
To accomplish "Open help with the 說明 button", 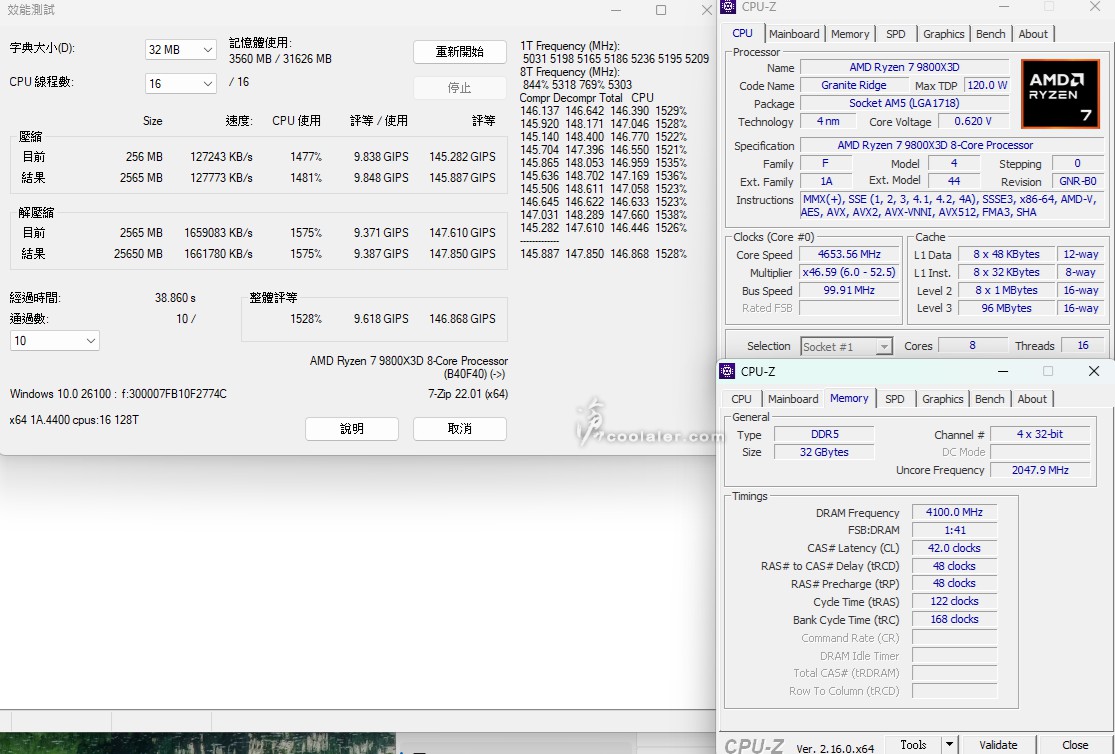I will click(352, 428).
